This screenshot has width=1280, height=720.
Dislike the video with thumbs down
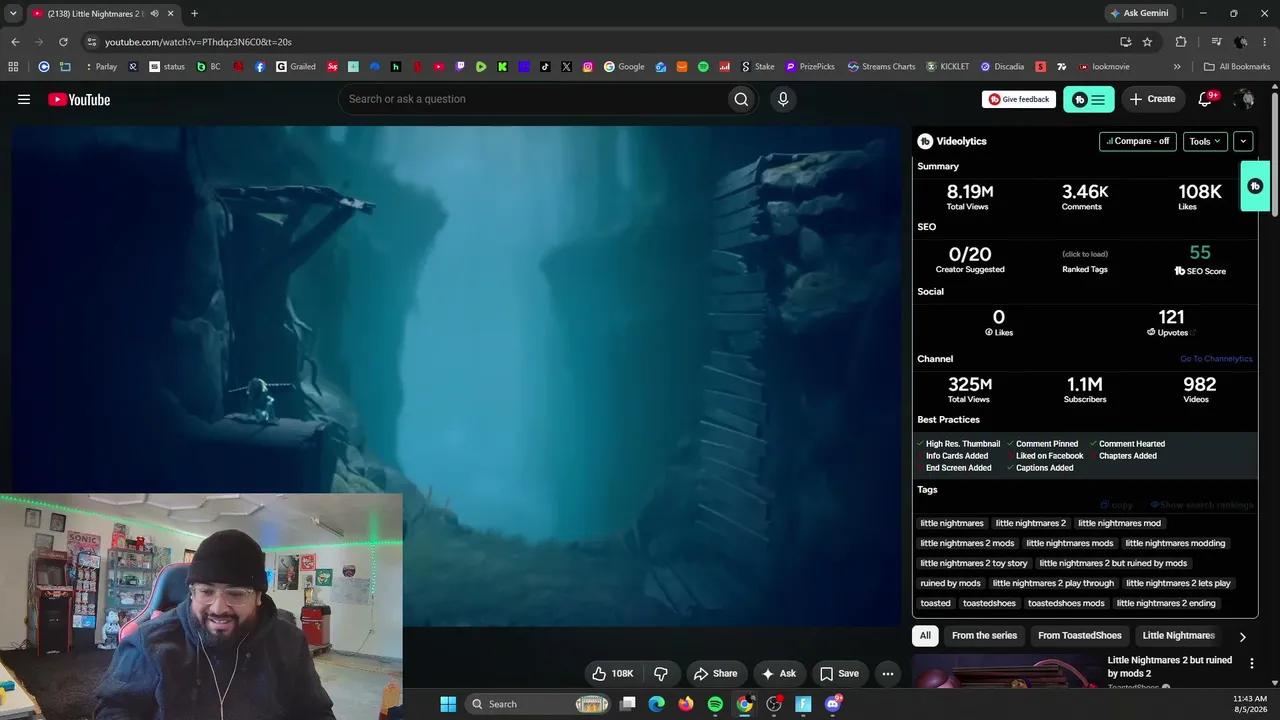pyautogui.click(x=661, y=674)
